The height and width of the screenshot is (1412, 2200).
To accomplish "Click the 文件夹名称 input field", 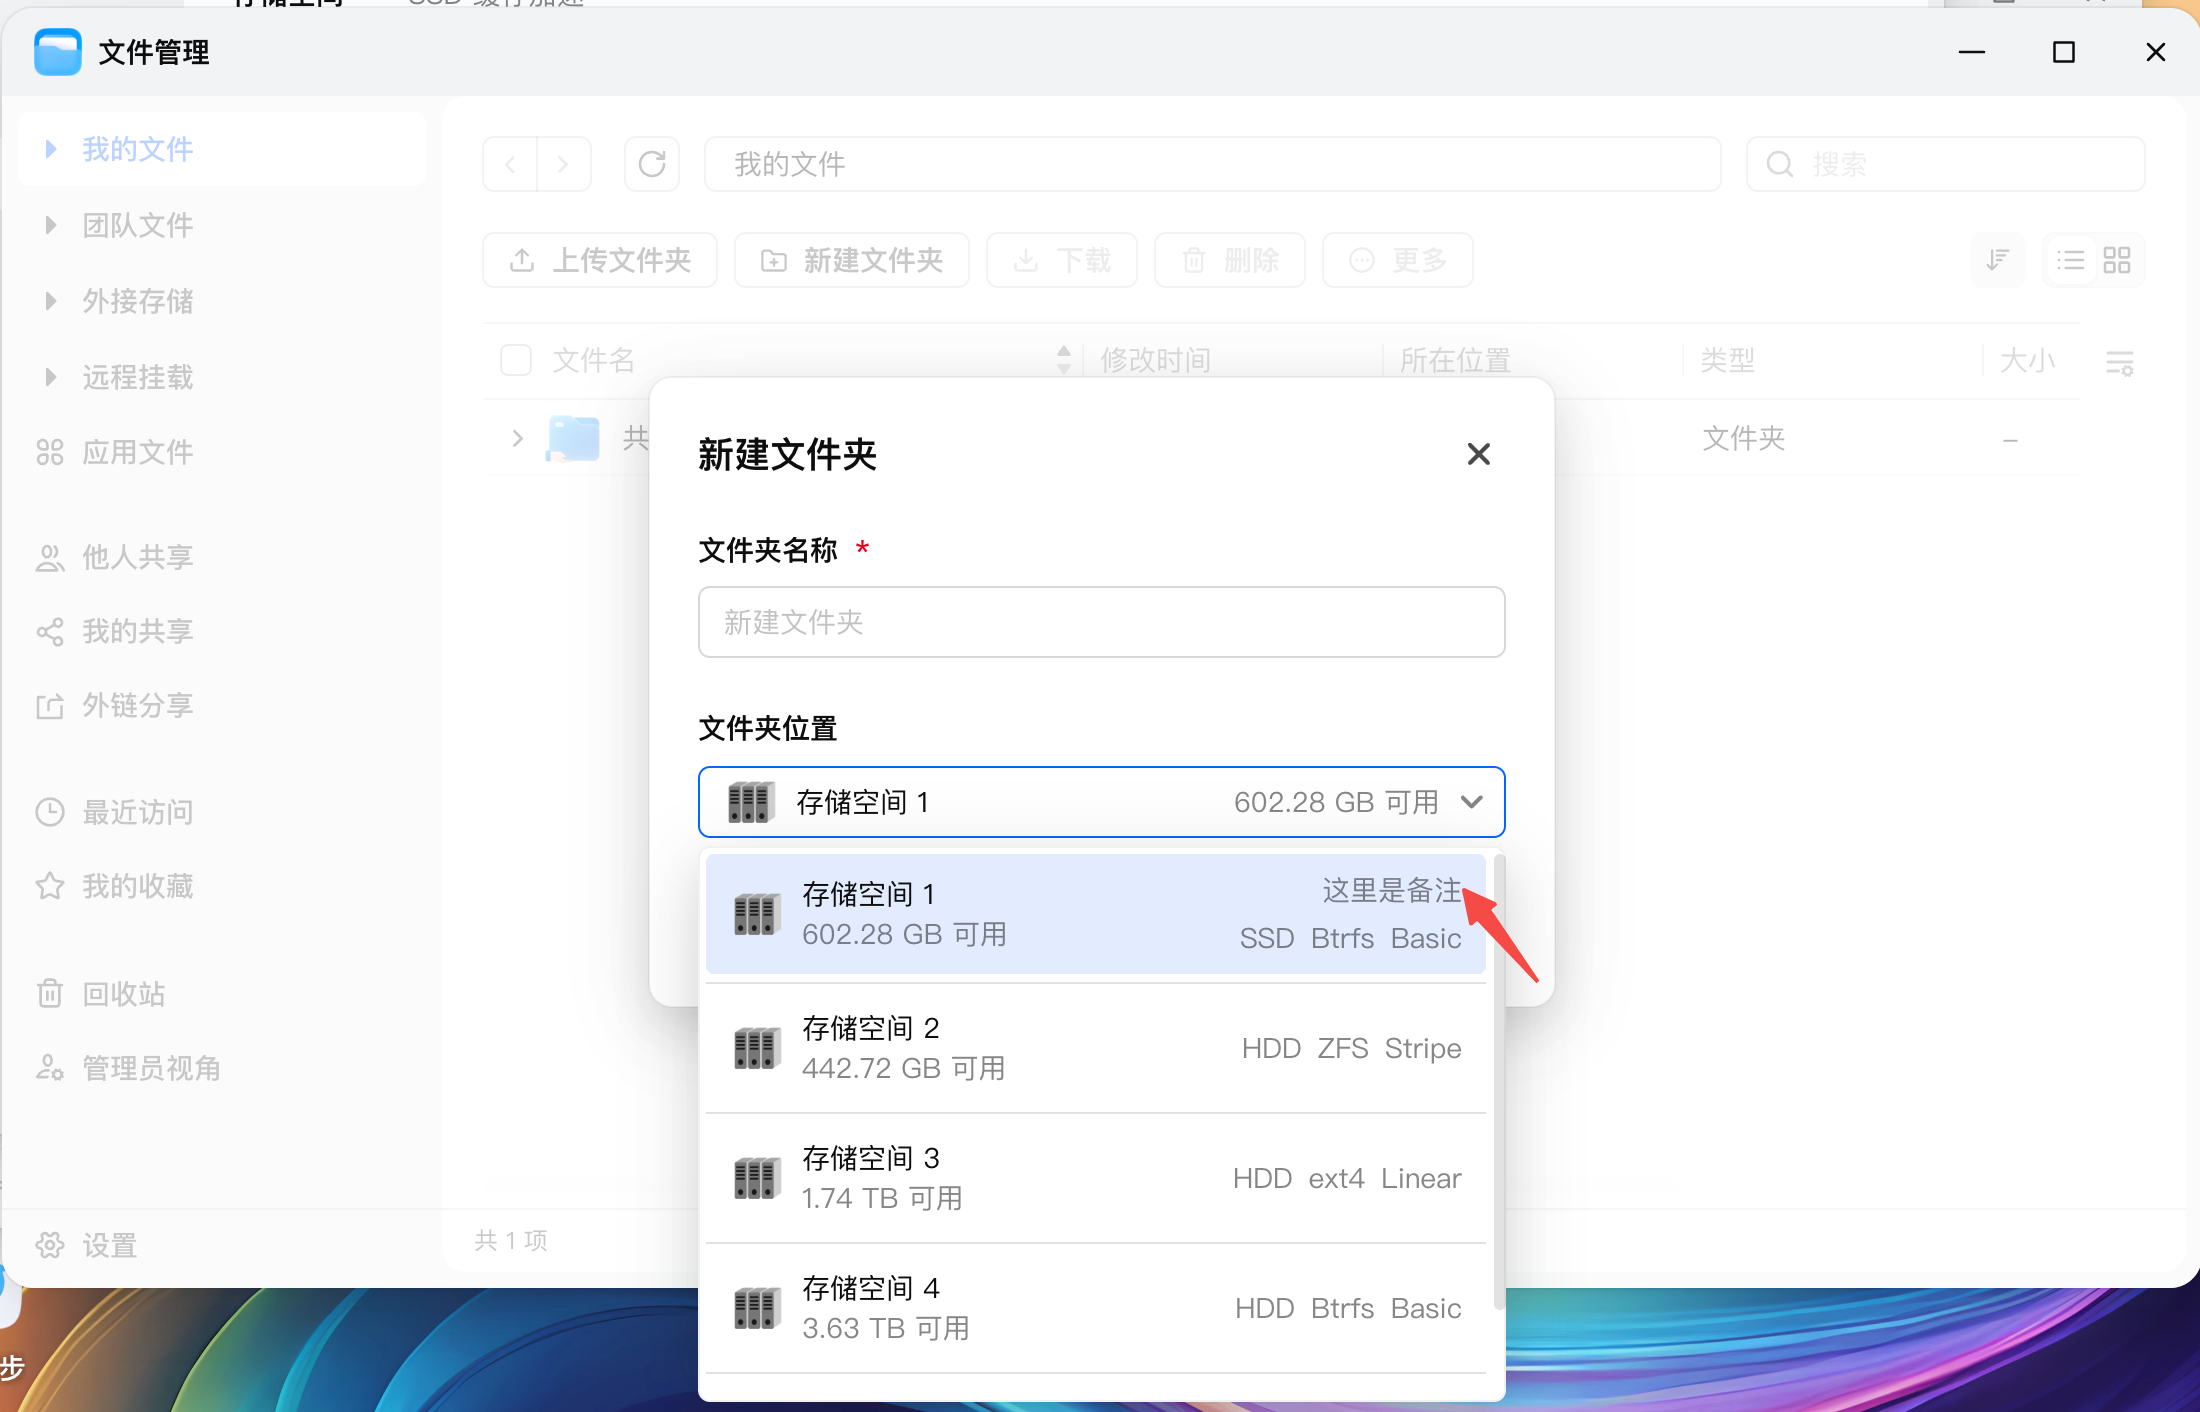I will click(1101, 622).
